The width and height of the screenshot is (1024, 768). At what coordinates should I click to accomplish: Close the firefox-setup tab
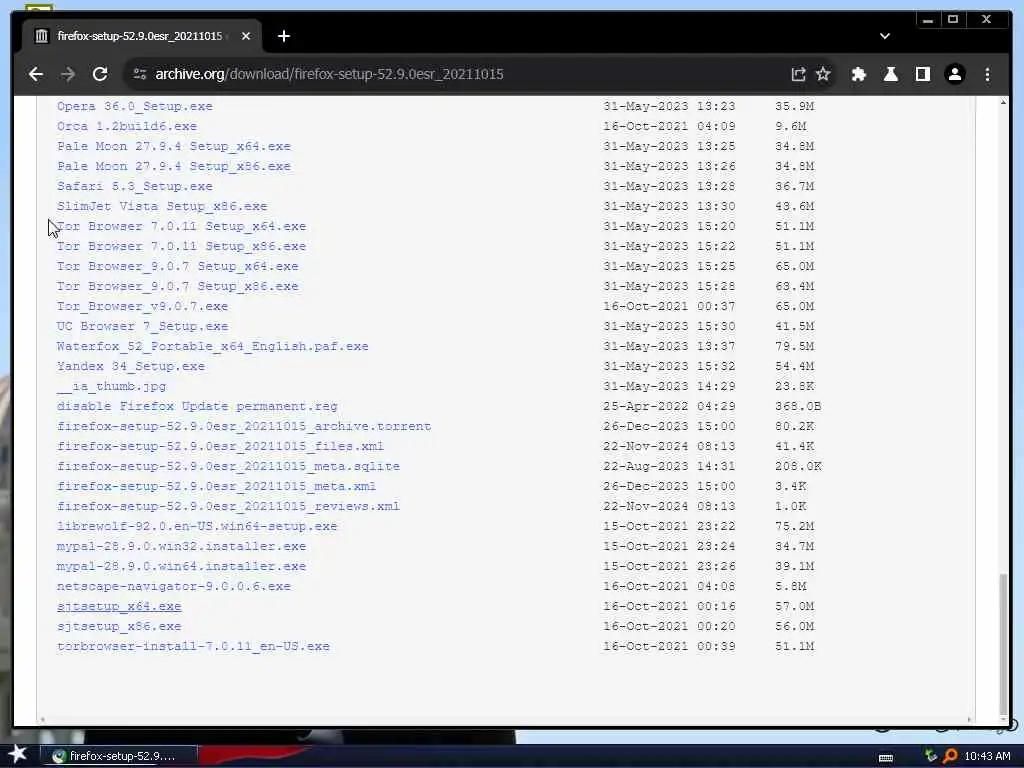246,37
